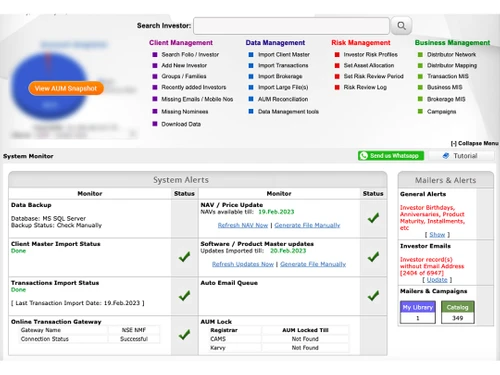Open Distributor Network
The image size is (500, 375).
click(451, 54)
